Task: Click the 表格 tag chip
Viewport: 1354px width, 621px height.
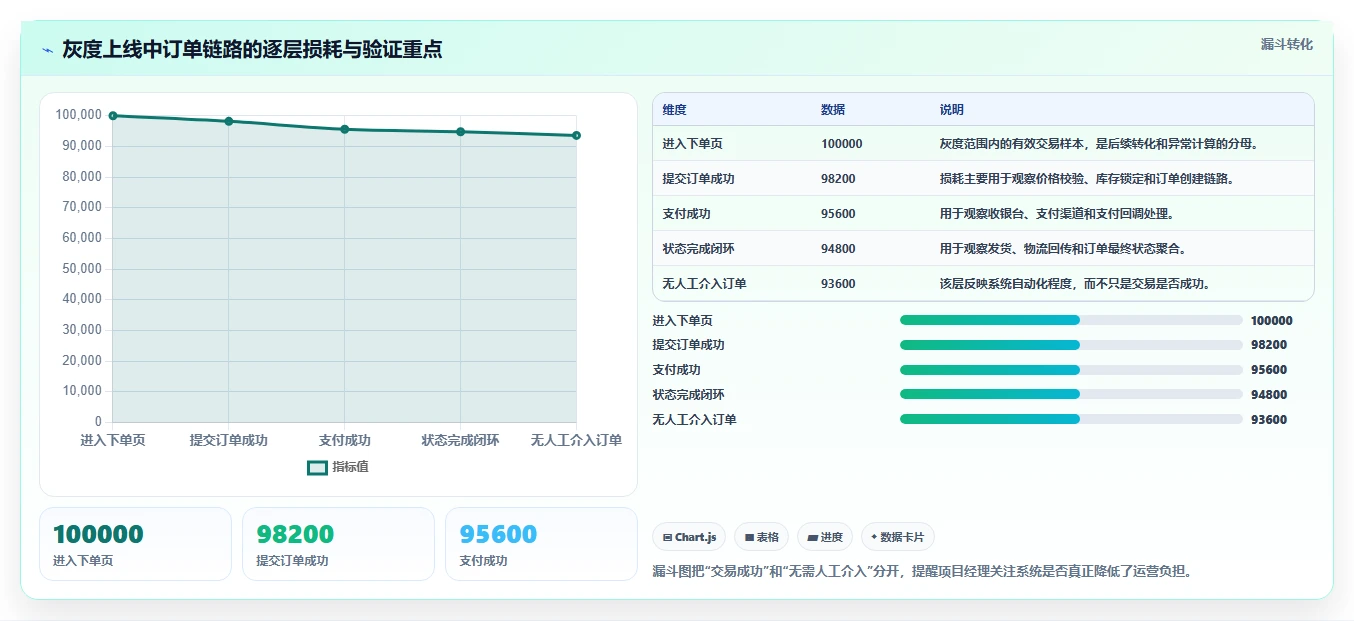Action: pos(762,537)
